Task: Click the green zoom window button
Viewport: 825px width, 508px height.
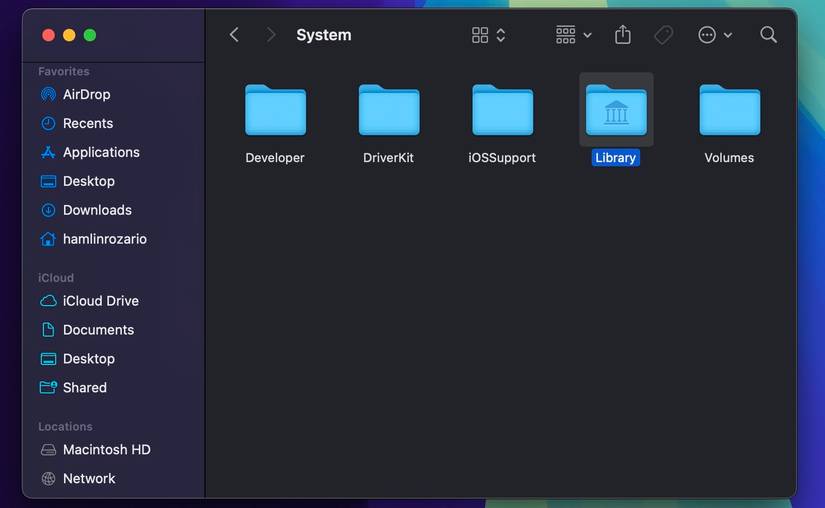Action: coord(90,35)
